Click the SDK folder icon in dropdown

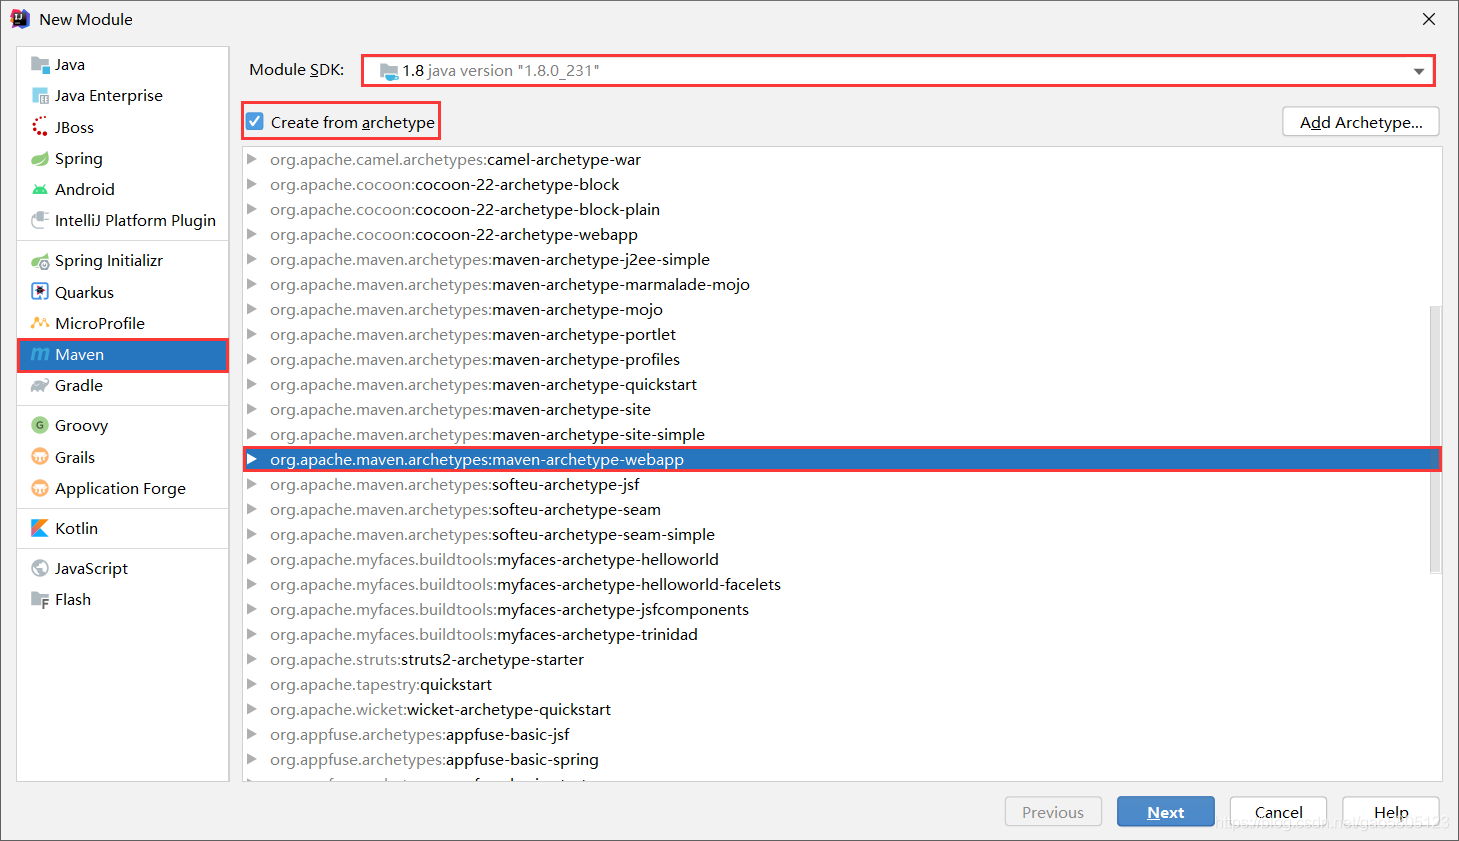pos(389,71)
